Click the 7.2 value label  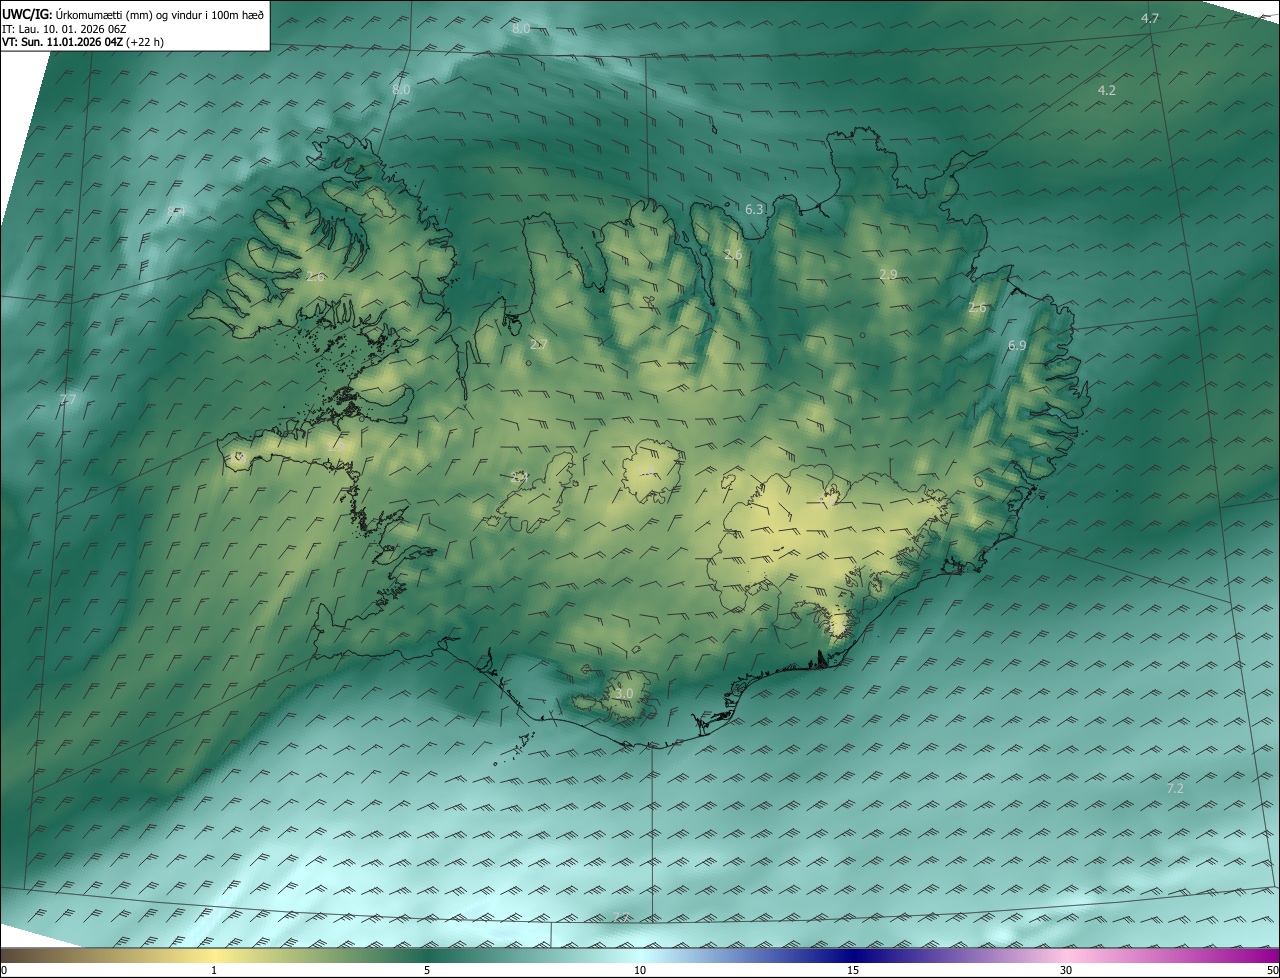point(1175,789)
